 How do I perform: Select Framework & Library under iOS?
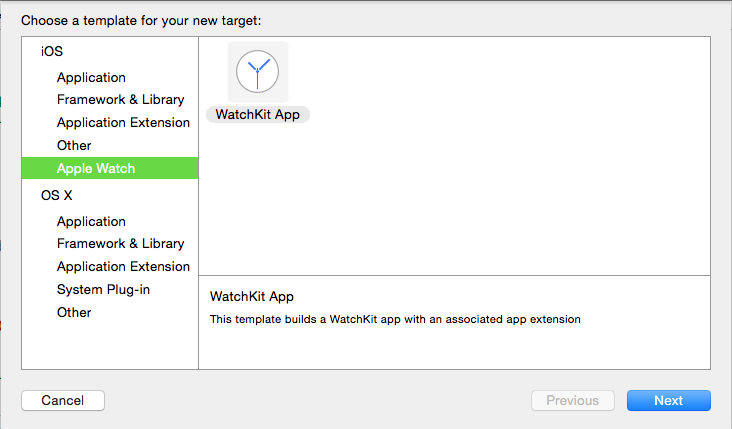click(120, 99)
